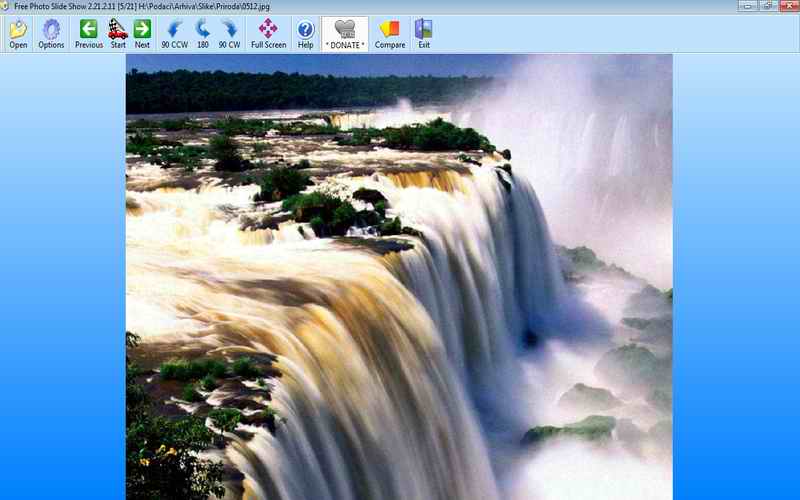Close the Free Photo Slide Show window

click(787, 5)
